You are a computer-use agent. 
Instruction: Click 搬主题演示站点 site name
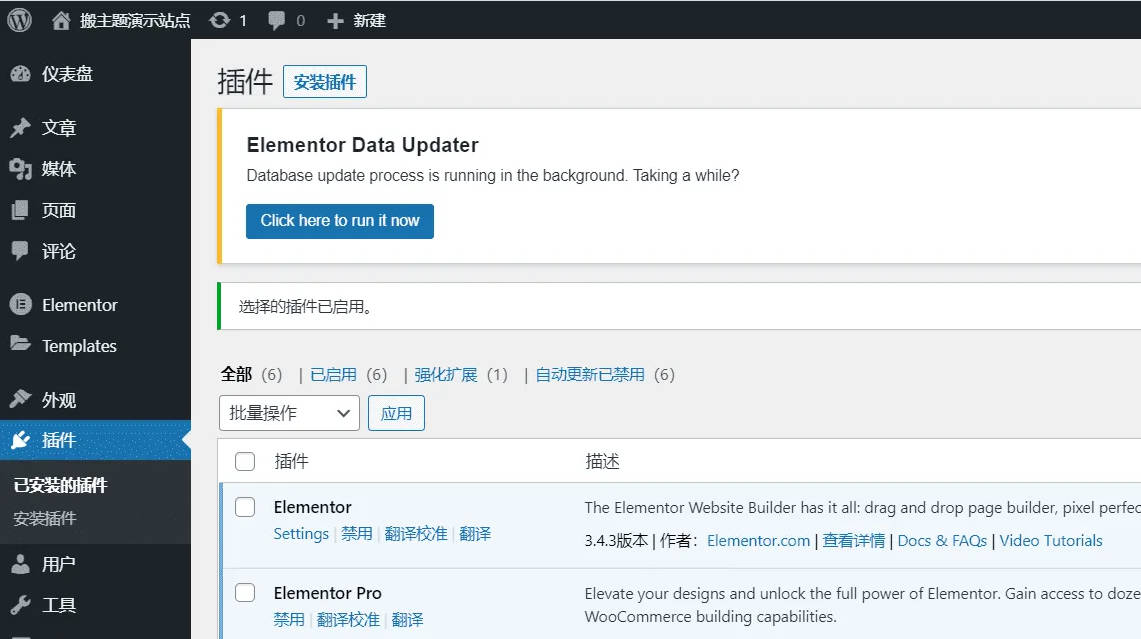click(x=135, y=20)
